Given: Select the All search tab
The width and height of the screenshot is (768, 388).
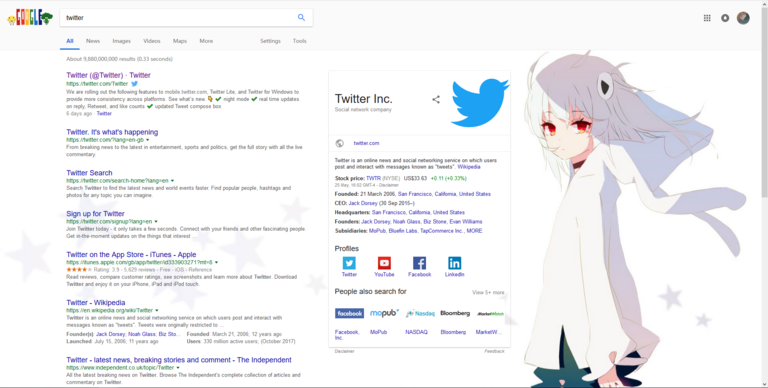Looking at the screenshot, I should [x=70, y=41].
